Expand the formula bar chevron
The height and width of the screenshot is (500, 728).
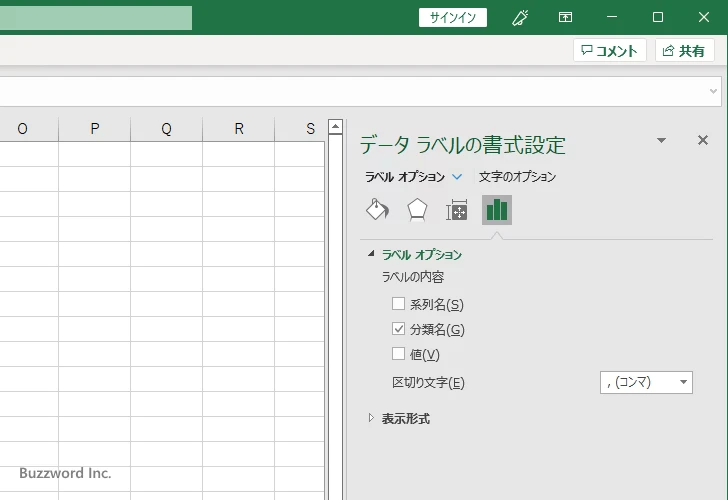click(714, 91)
